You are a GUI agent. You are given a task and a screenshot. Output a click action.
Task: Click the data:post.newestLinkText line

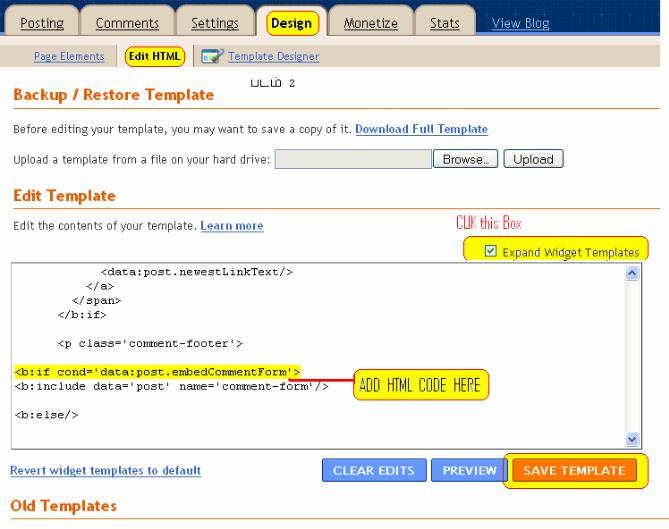[x=197, y=272]
